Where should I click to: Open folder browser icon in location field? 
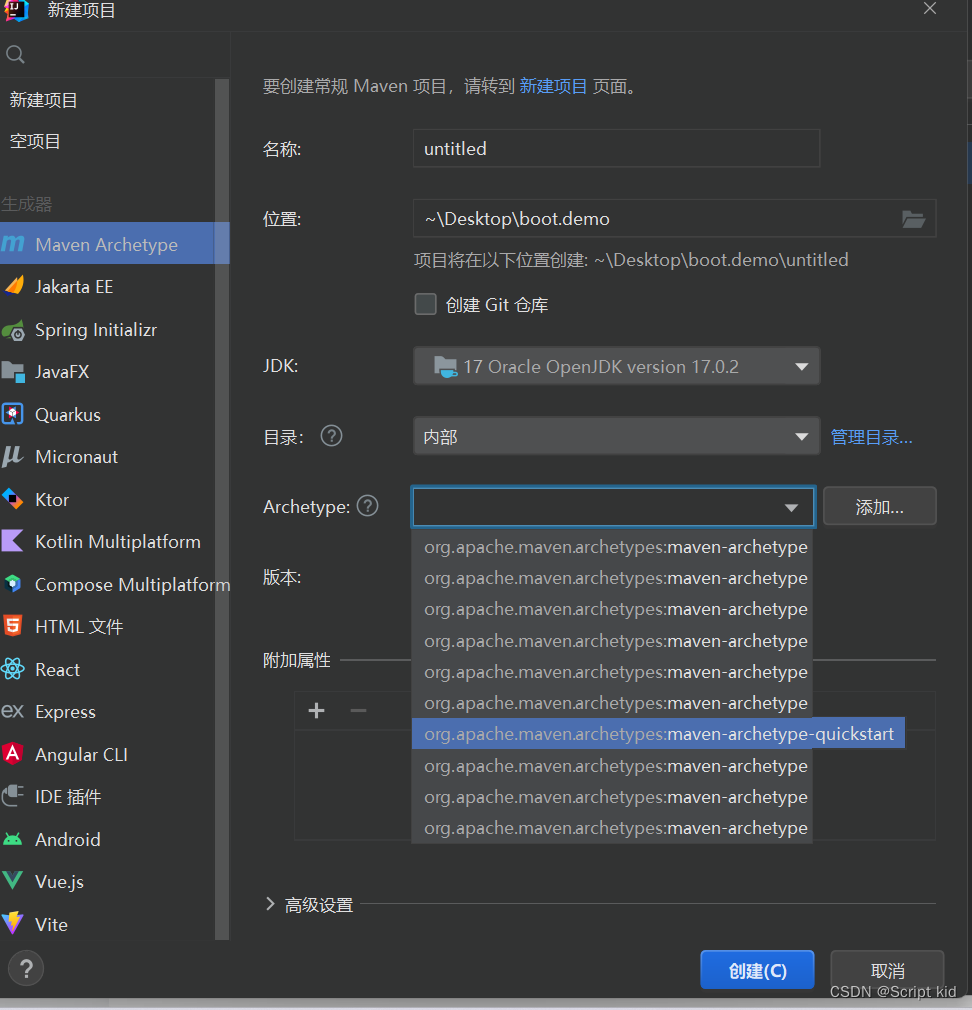click(x=913, y=219)
